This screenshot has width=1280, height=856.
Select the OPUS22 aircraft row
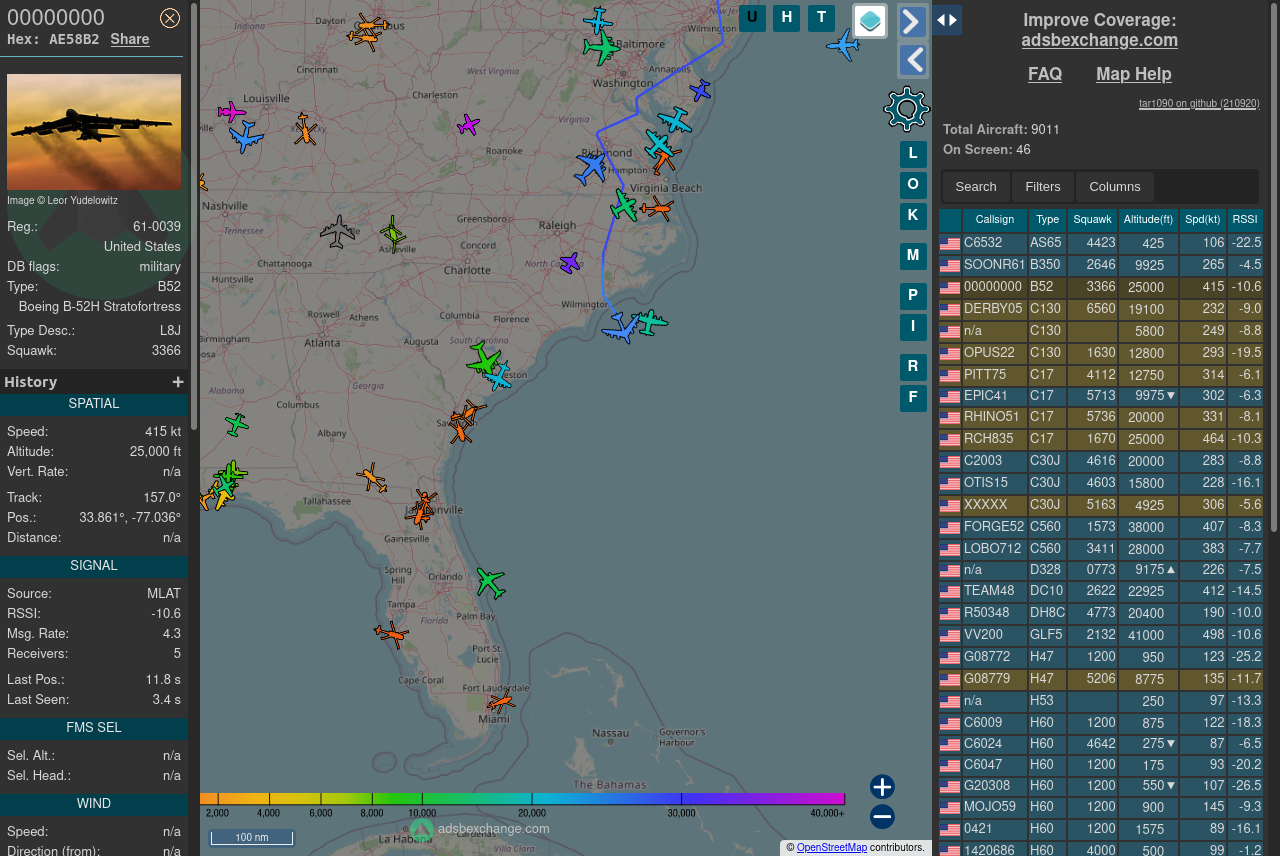pyautogui.click(x=1101, y=353)
